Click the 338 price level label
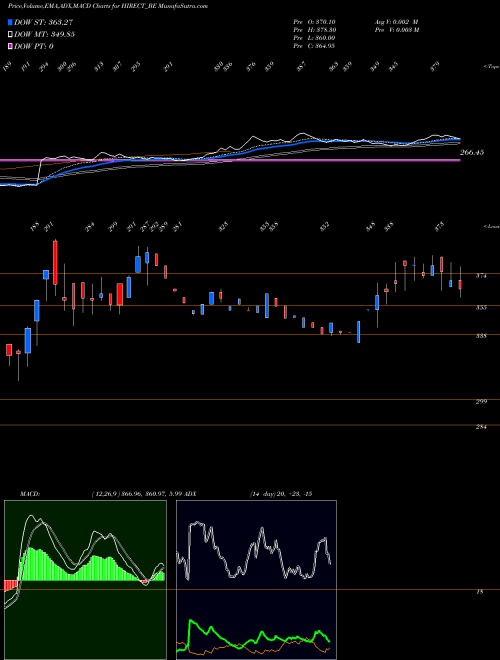The height and width of the screenshot is (660, 500). (x=481, y=336)
